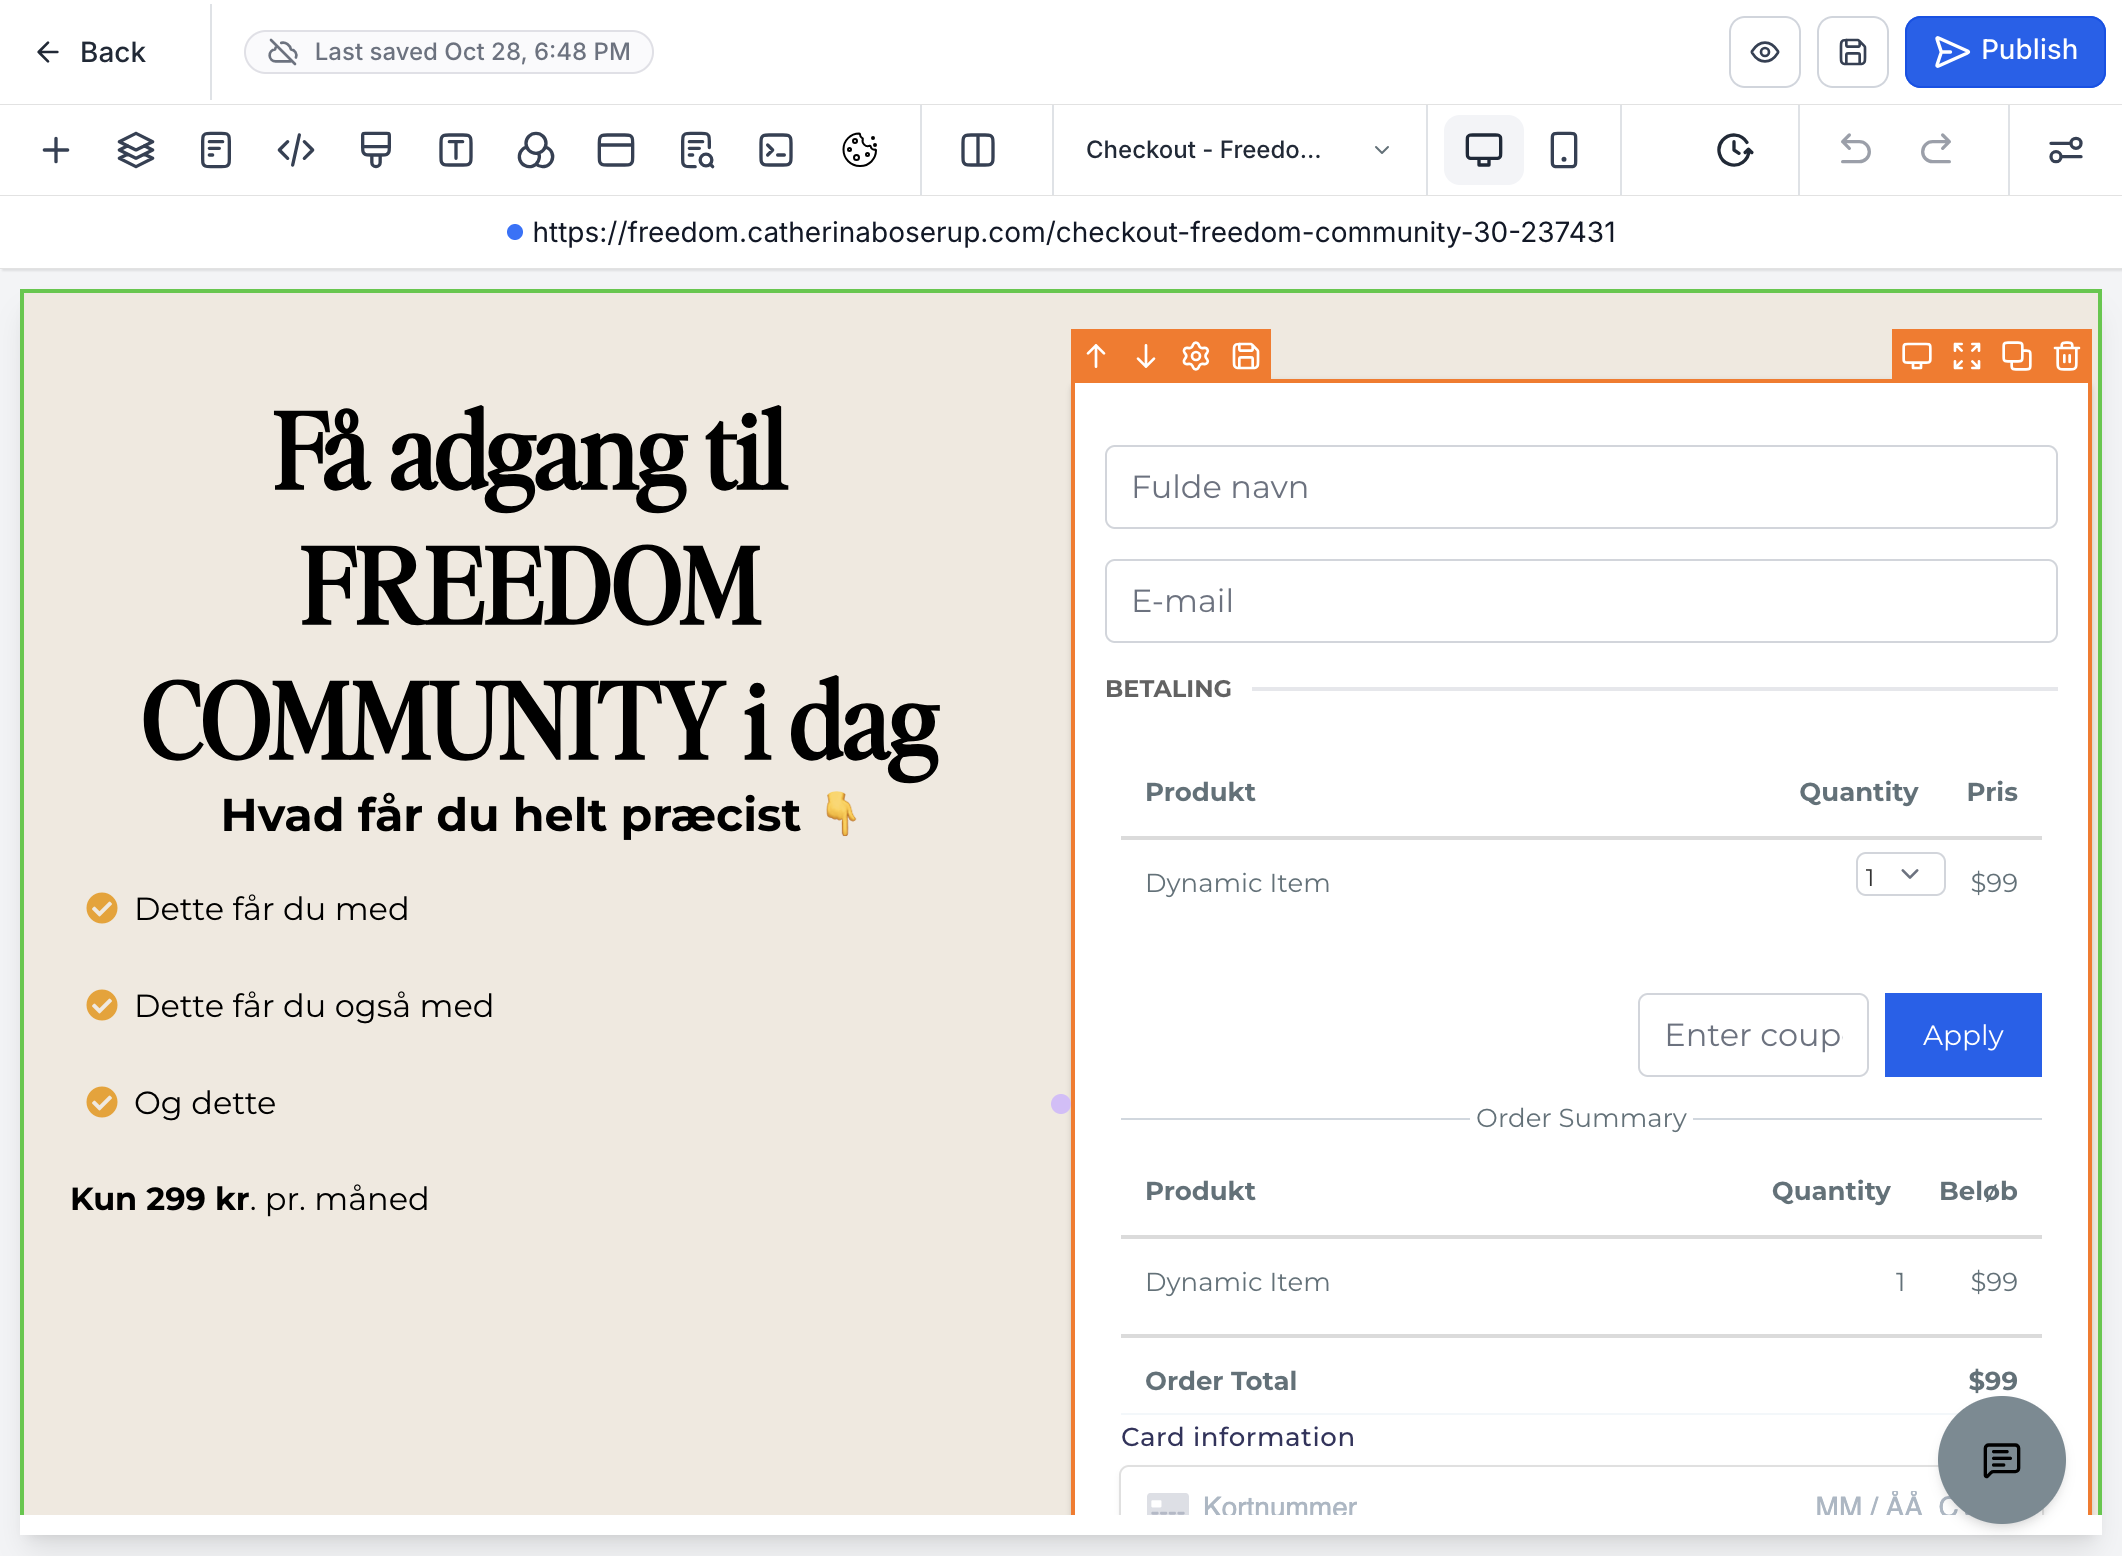This screenshot has height=1556, width=2122.
Task: Switch to mobile view
Action: tap(1564, 150)
